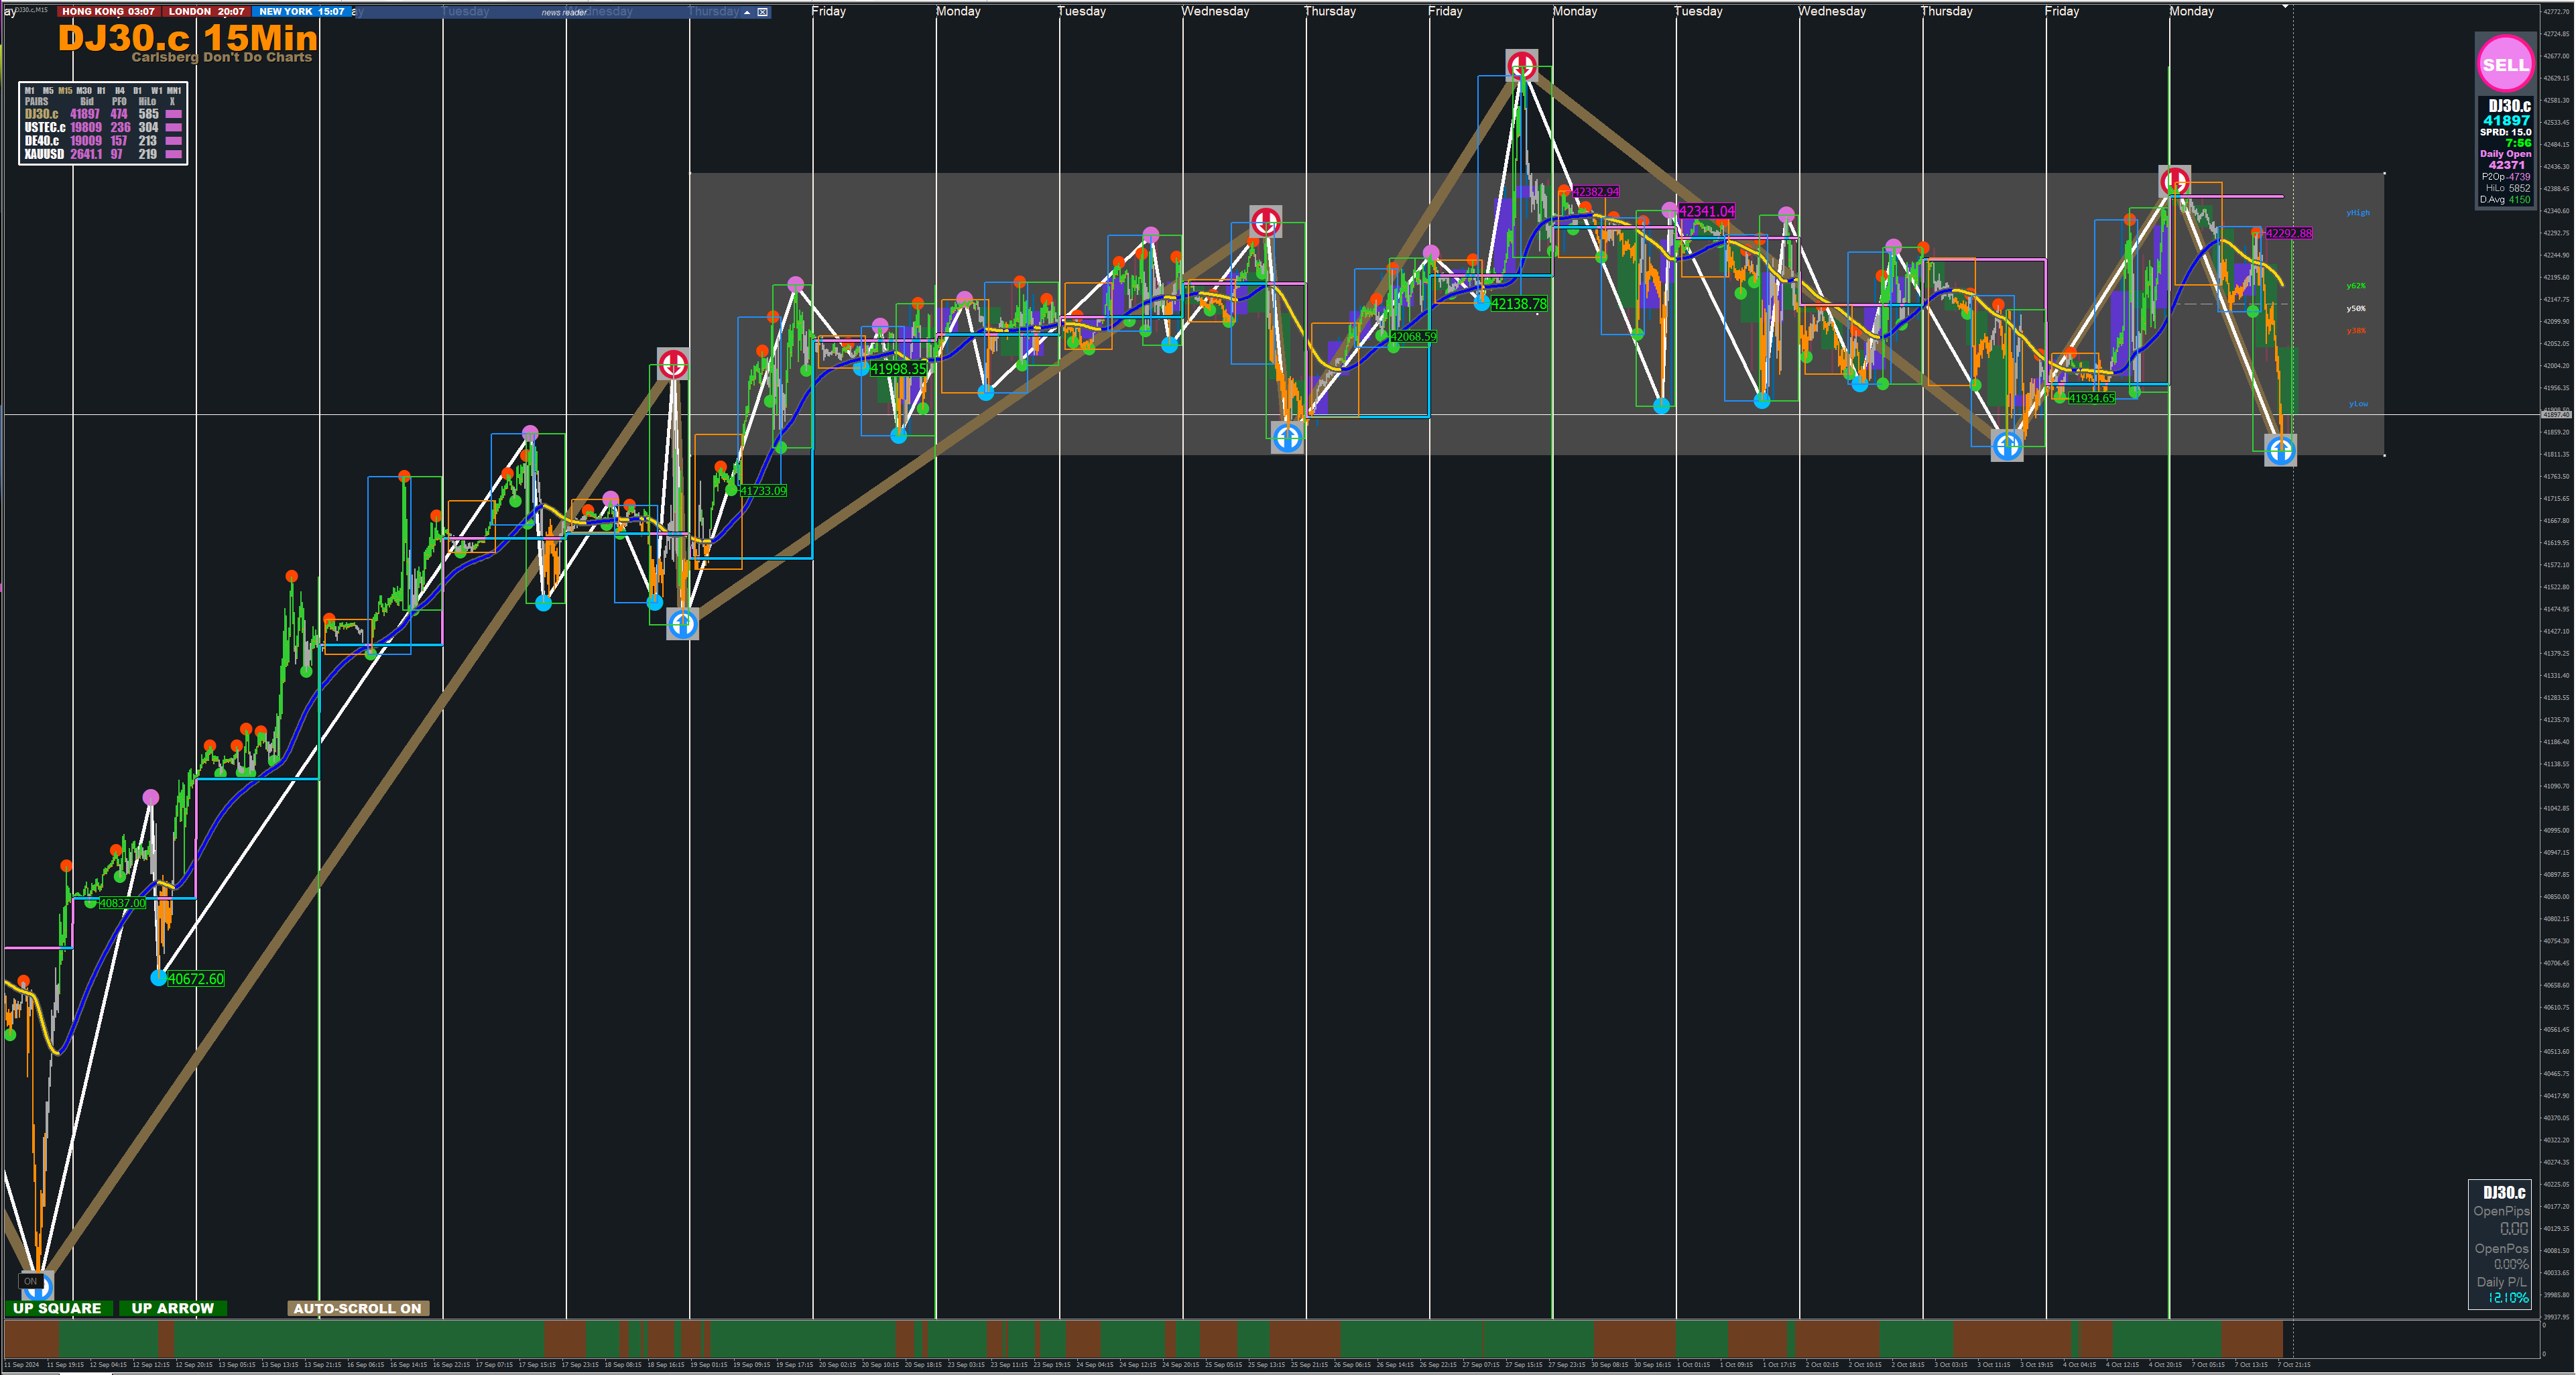Click the red sell marker at chart peak
2576x1375 pixels.
[x=1521, y=66]
